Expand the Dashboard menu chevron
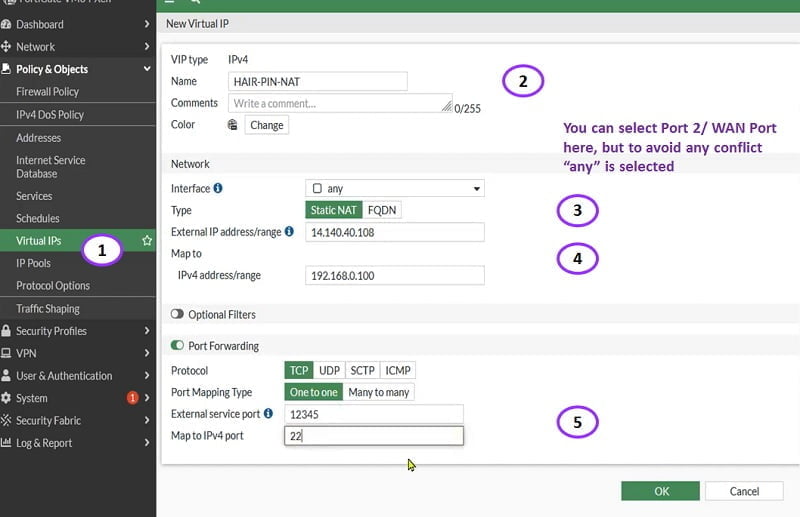 click(147, 24)
